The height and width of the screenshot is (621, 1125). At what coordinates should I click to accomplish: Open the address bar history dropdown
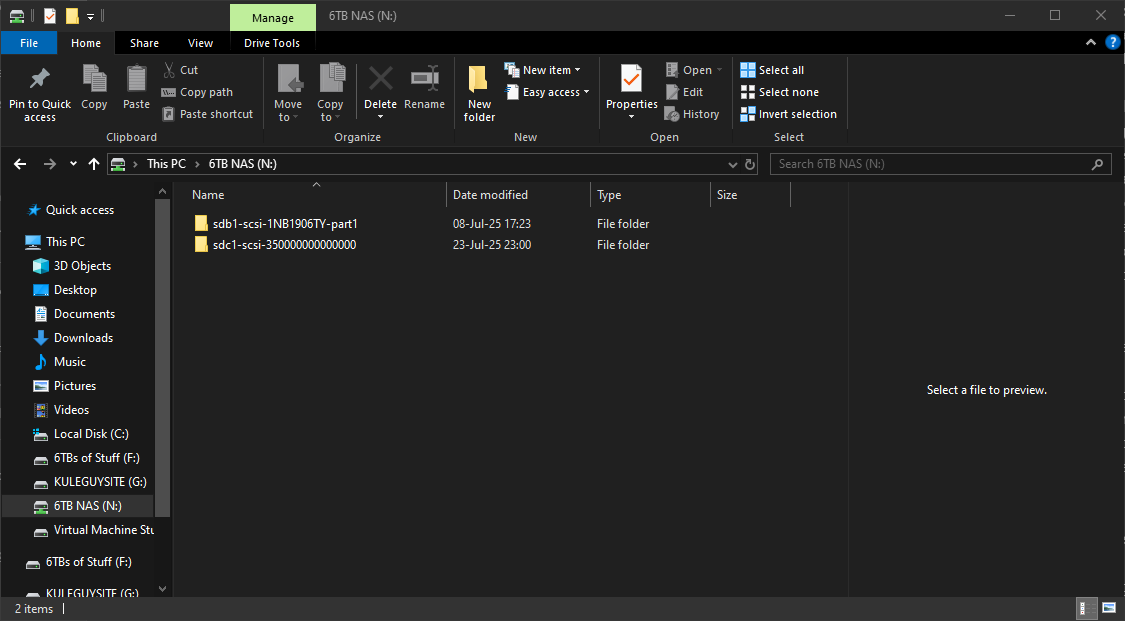click(733, 164)
